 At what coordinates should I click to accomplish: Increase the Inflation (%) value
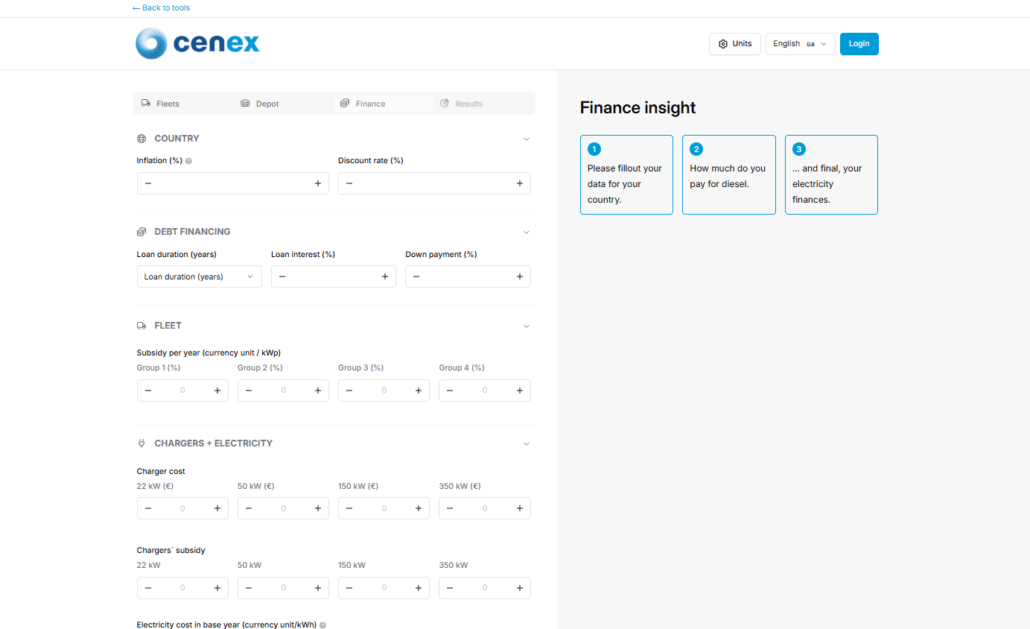(x=318, y=183)
